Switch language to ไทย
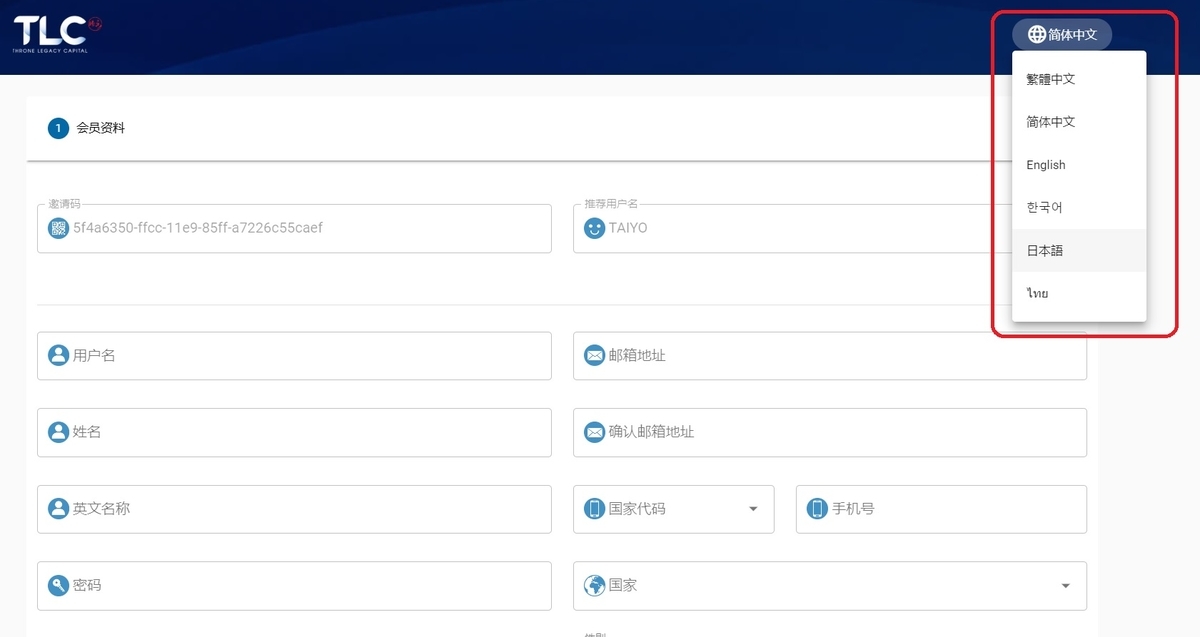Screen dimensions: 1200x637 point(1079,294)
